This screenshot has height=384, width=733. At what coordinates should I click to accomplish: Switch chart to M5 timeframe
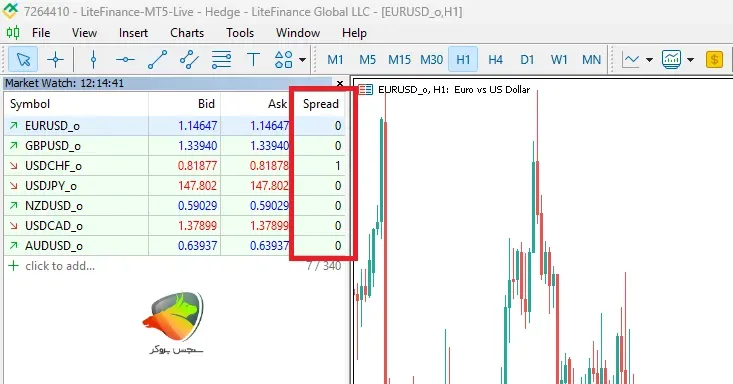367,59
